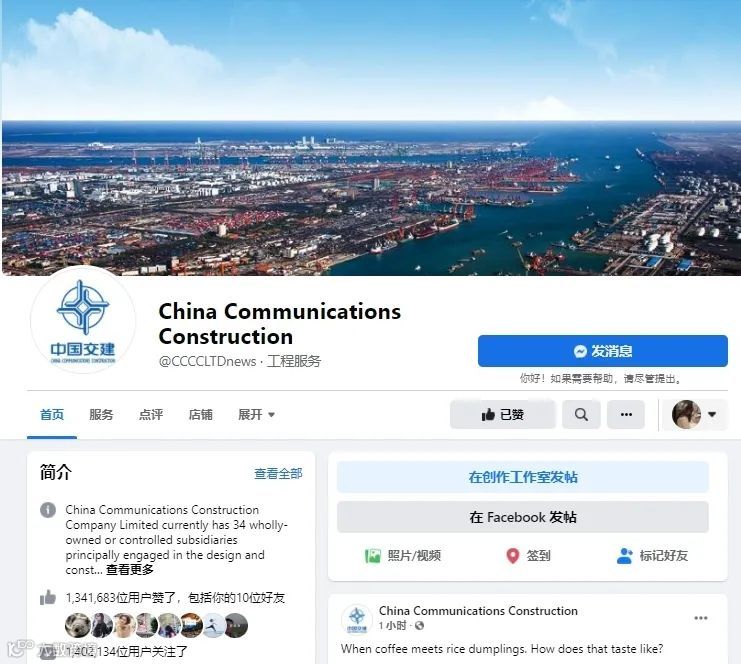This screenshot has height=664, width=741.
Task: Click the 照片/视频 photo icon
Action: point(372,556)
